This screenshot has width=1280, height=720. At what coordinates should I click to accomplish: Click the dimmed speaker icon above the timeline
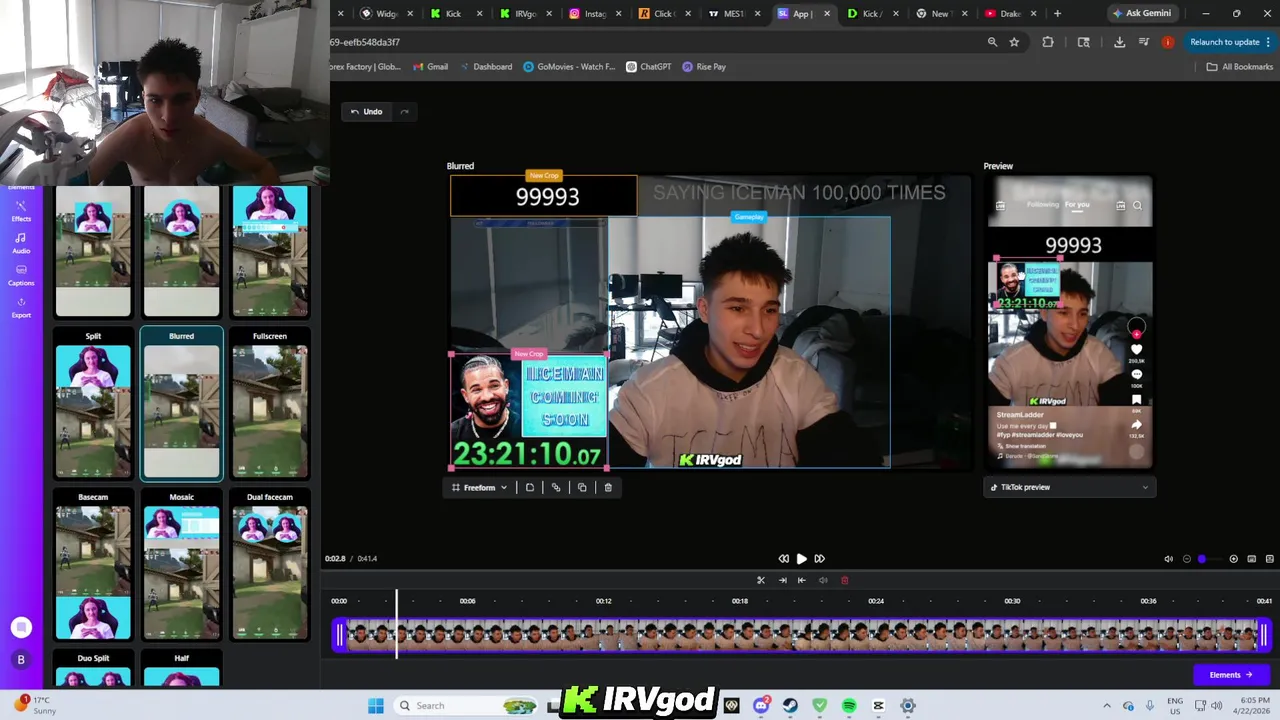[x=823, y=580]
